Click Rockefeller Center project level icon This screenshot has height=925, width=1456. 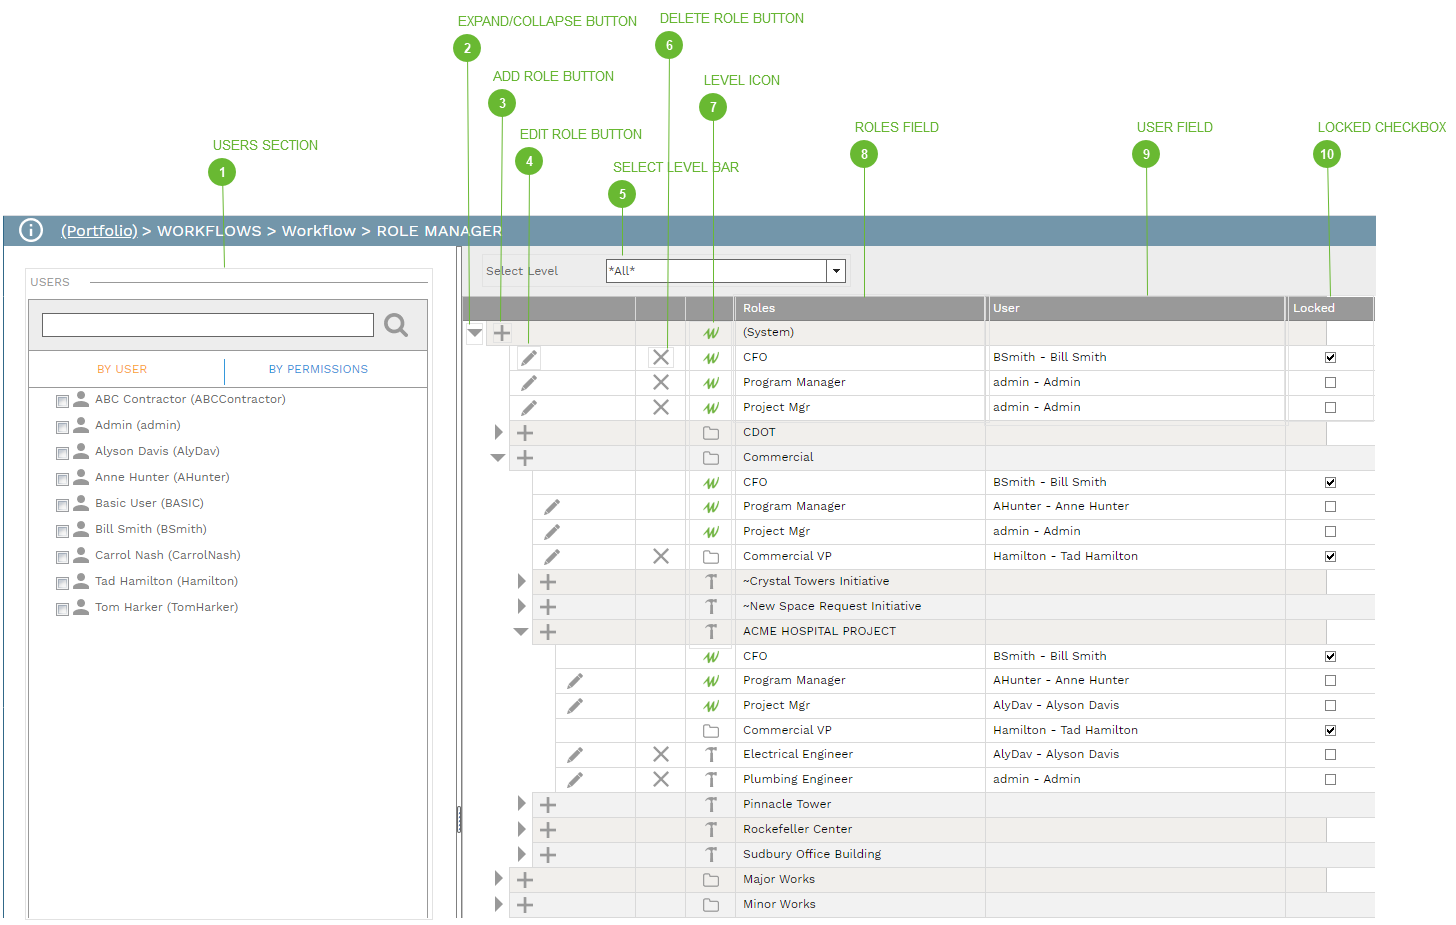pyautogui.click(x=711, y=829)
